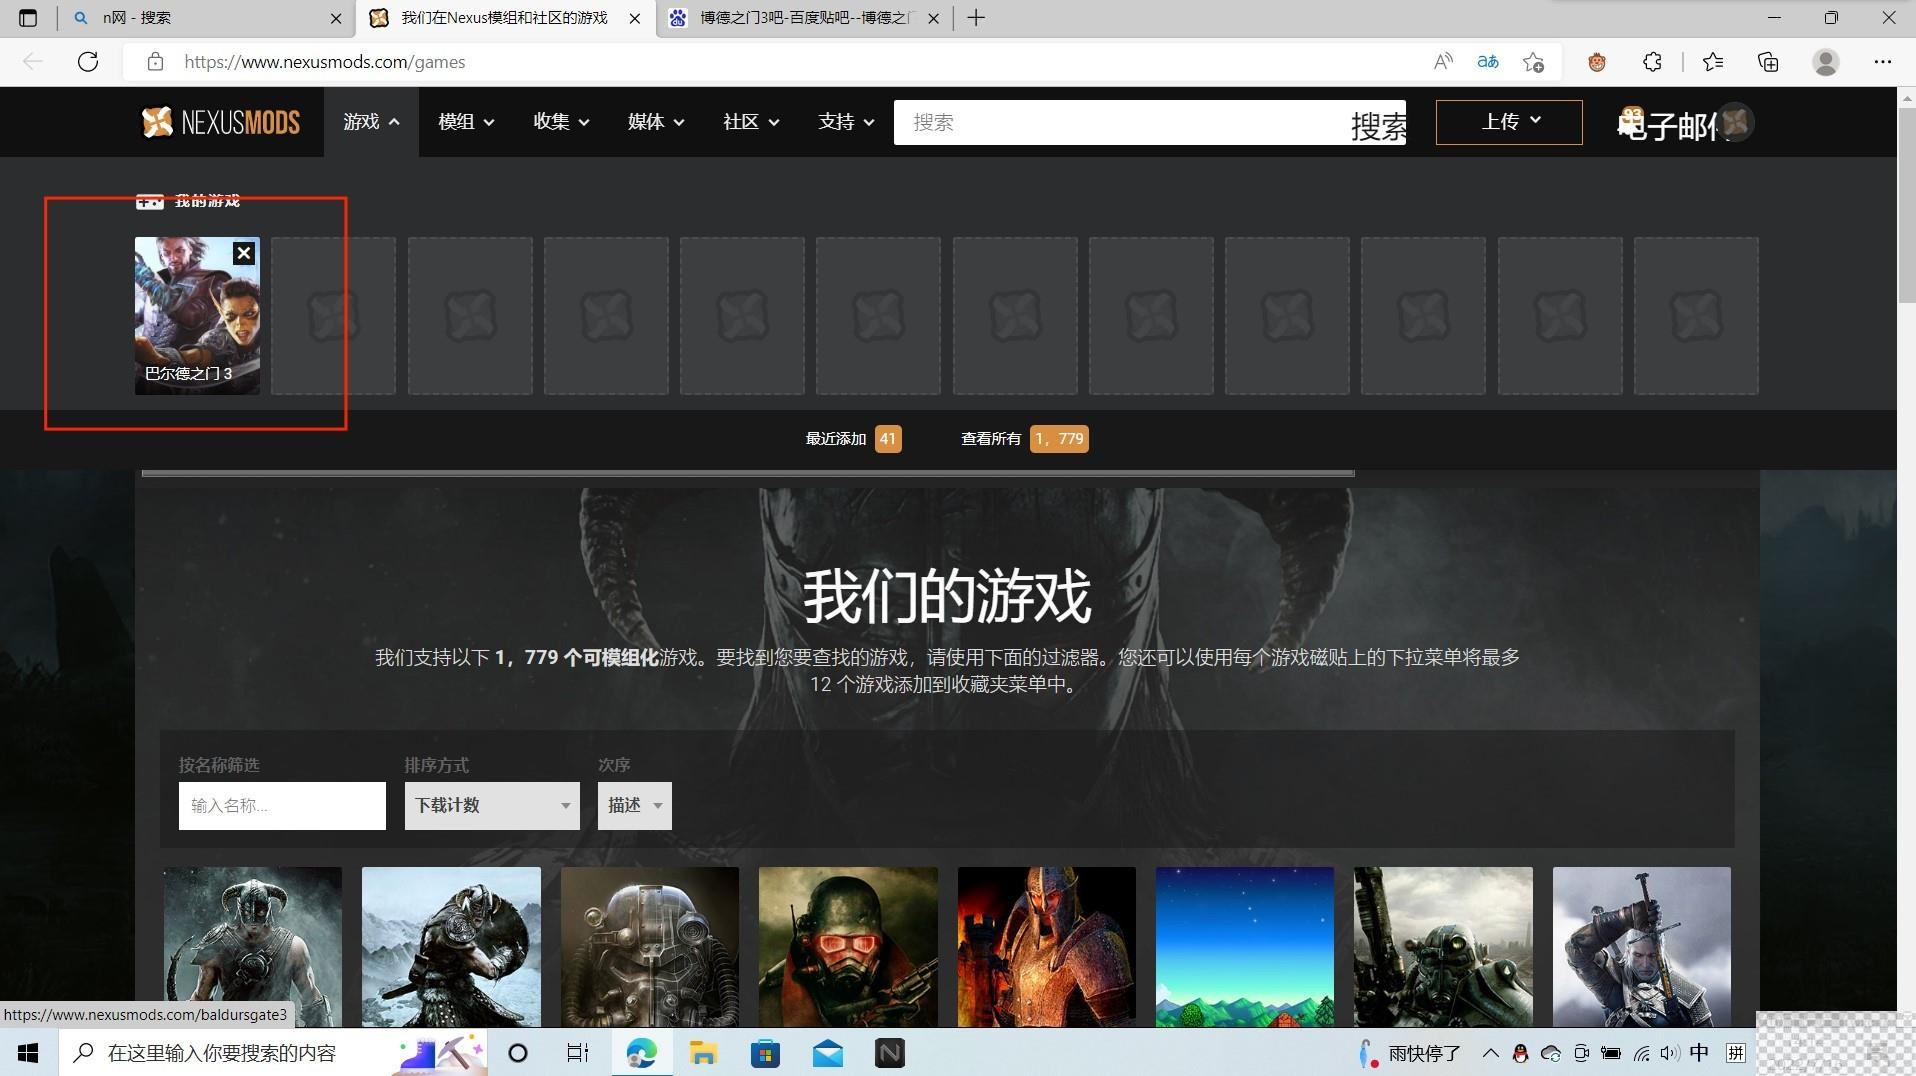1916x1076 pixels.
Task: Open the Stardew Valley night-sky thumbnail
Action: coord(1245,947)
